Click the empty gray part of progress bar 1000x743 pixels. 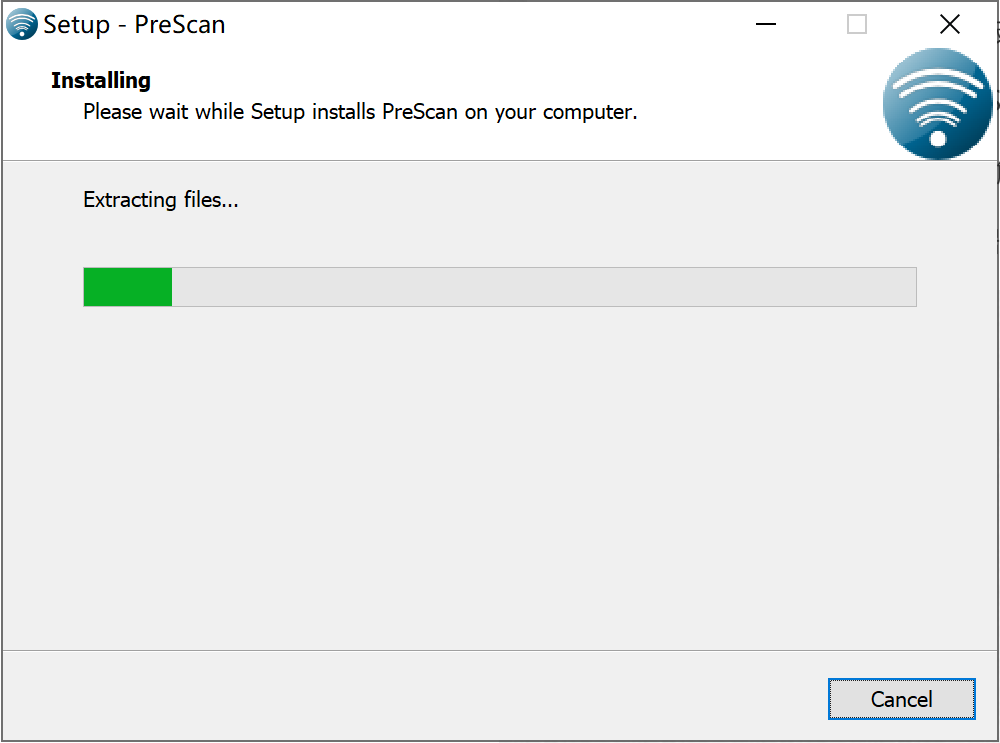[544, 287]
